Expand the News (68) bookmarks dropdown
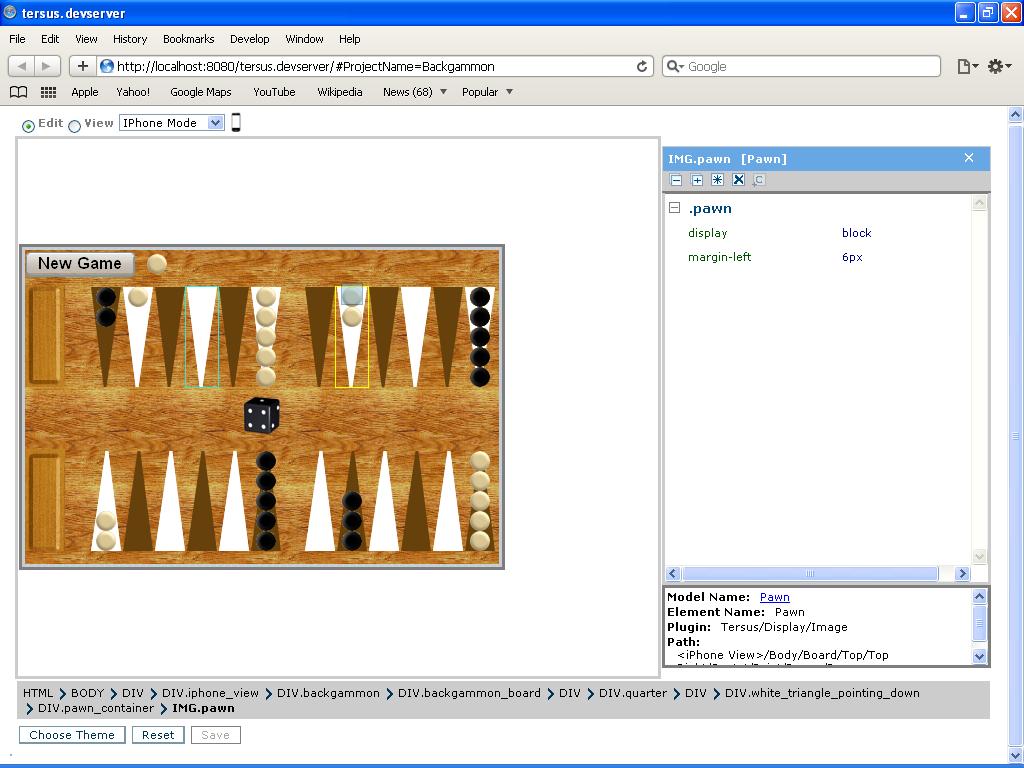This screenshot has height=768, width=1024. pos(443,92)
